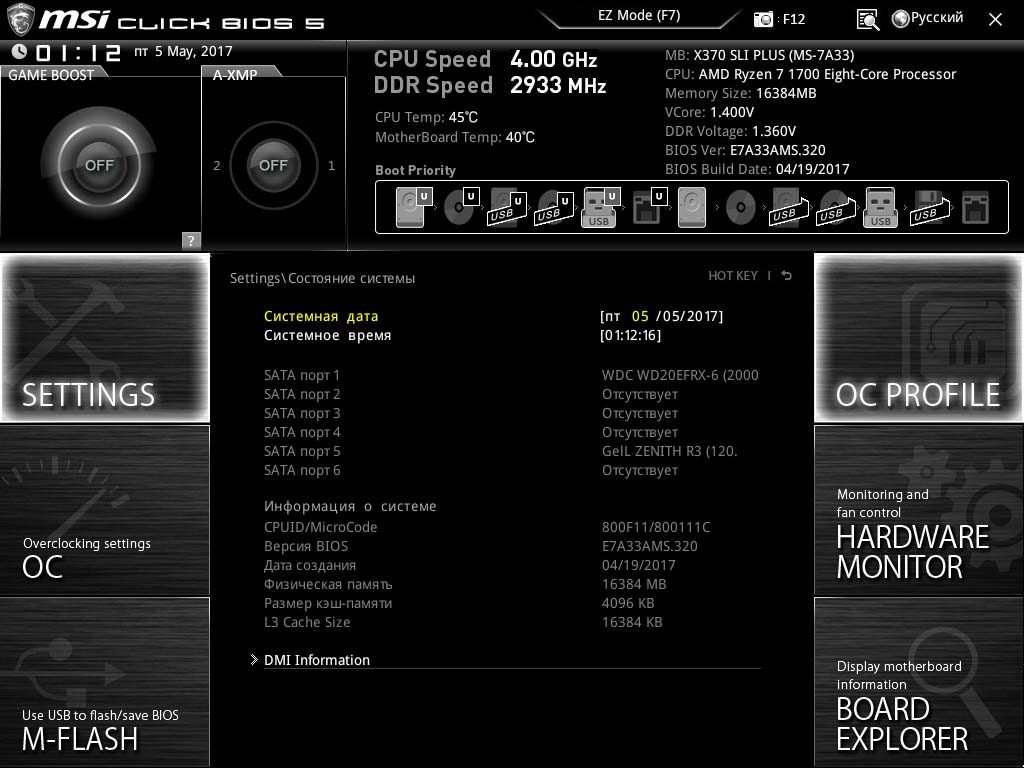The image size is (1024, 768).
Task: Click the HOT KEY button
Action: [x=733, y=276]
